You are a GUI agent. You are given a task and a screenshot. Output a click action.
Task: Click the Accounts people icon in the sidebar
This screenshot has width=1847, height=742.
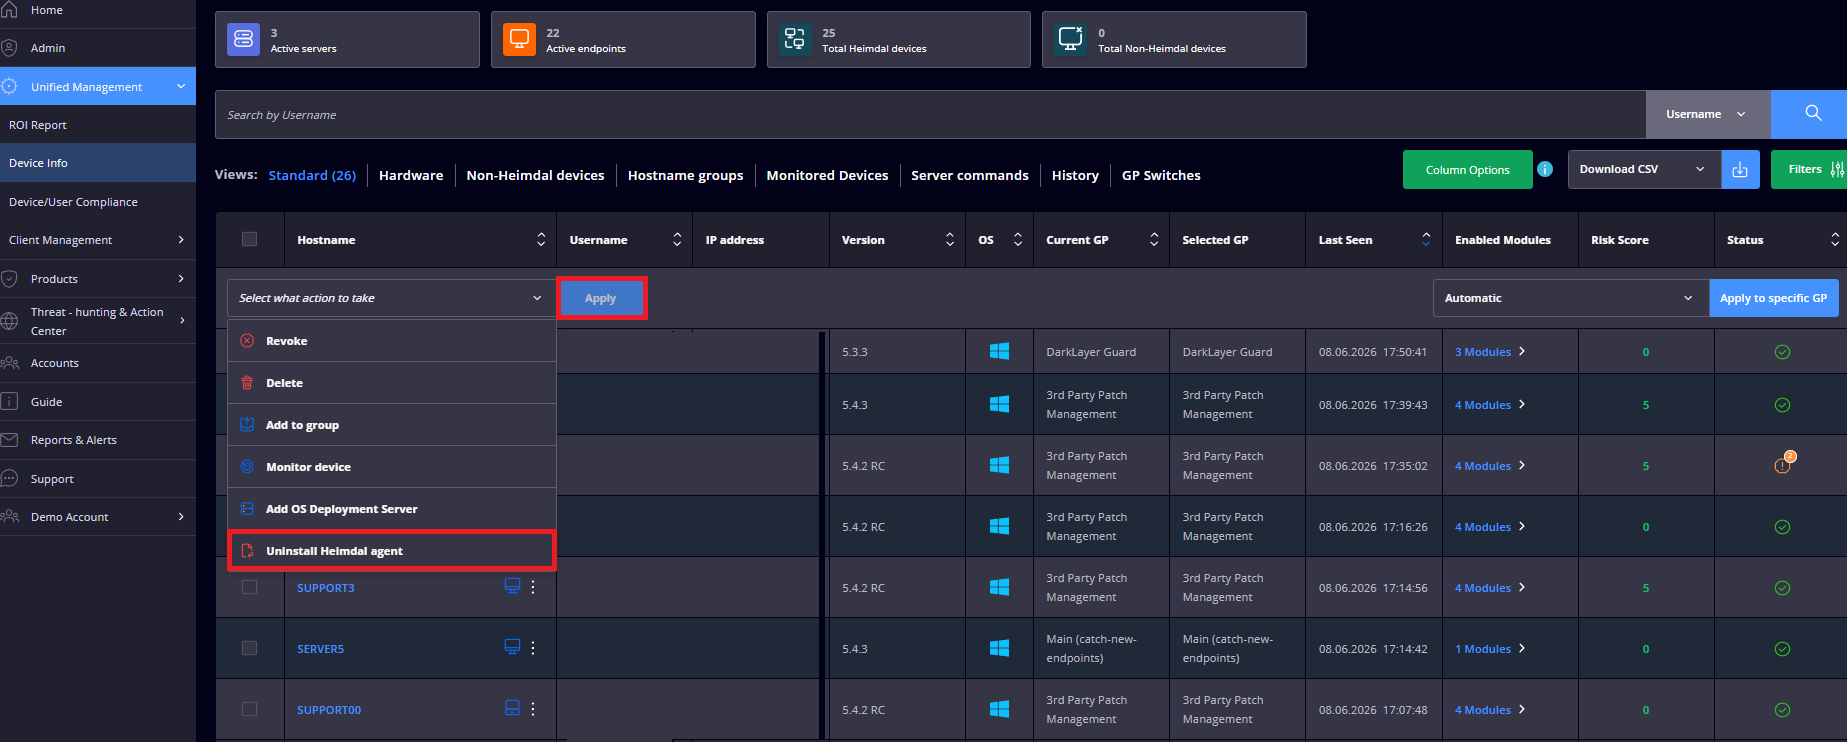(x=9, y=363)
